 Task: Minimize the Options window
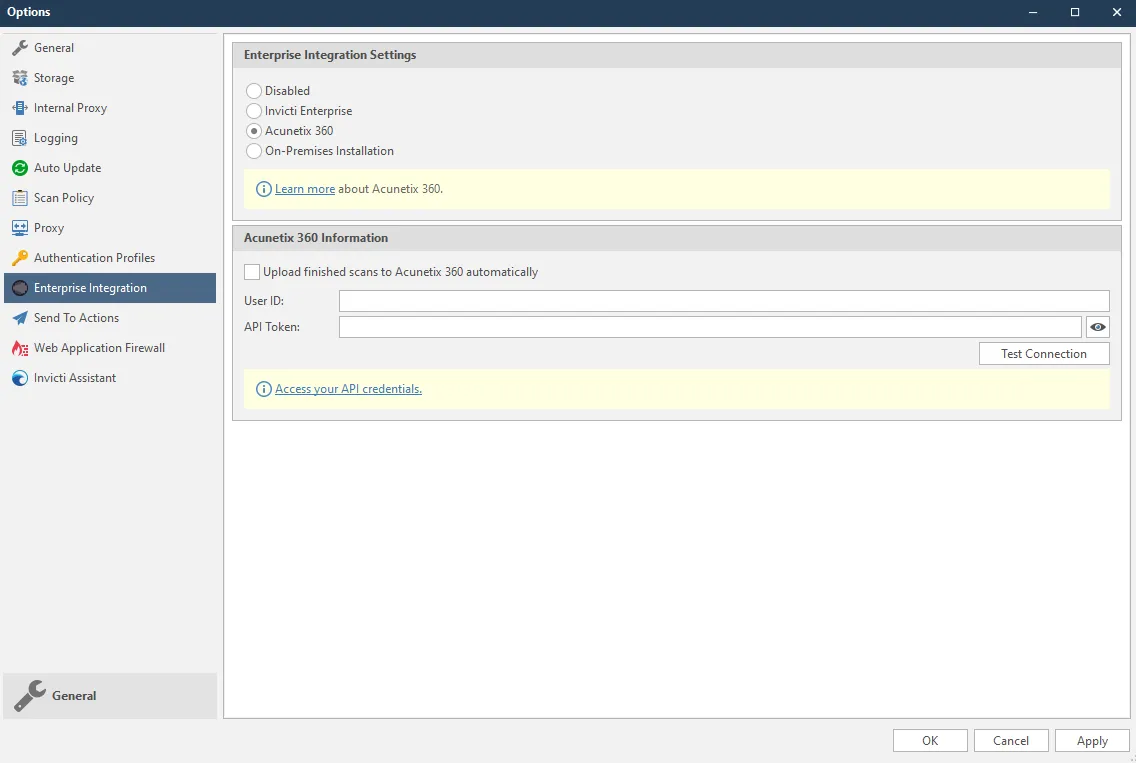pos(1033,12)
